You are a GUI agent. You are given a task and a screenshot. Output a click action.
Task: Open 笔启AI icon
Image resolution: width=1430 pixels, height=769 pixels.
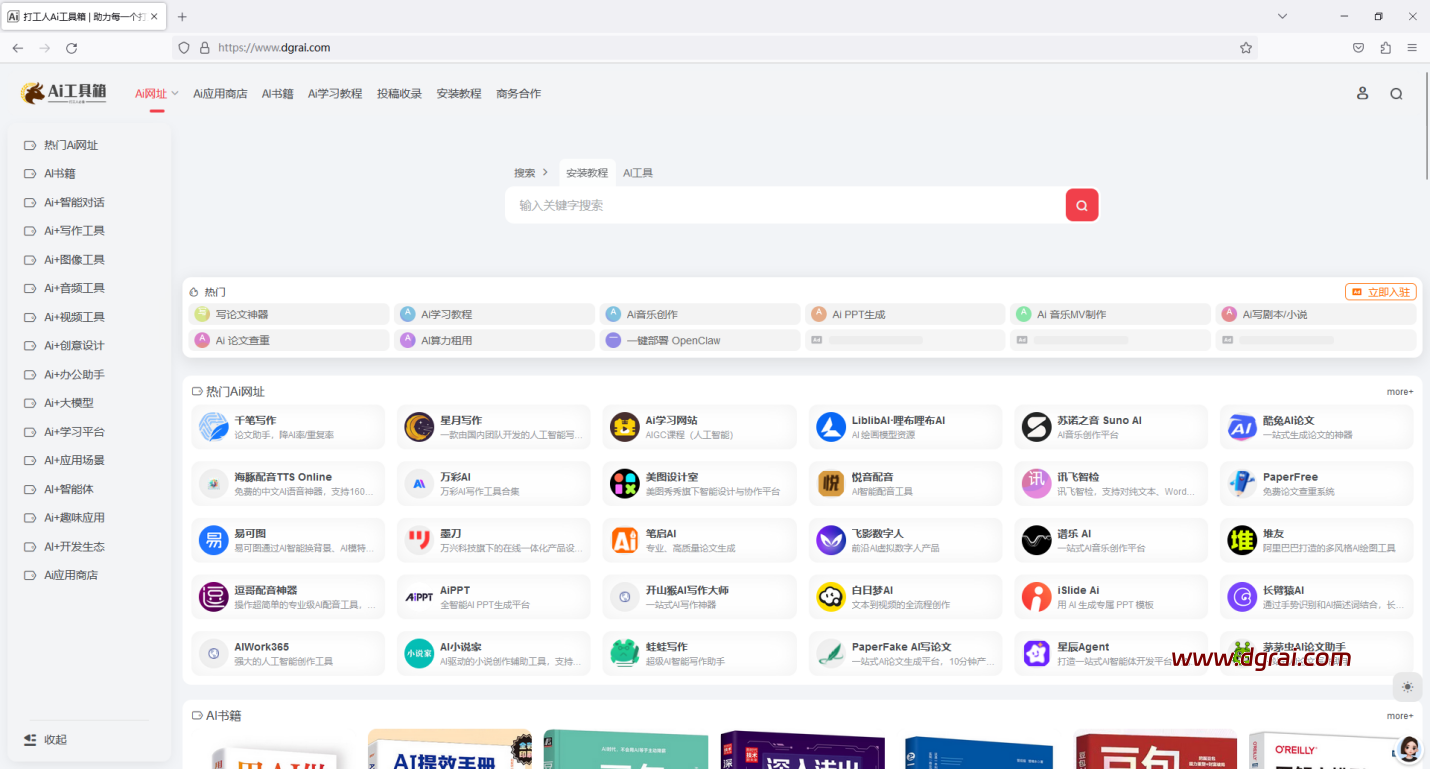(625, 540)
